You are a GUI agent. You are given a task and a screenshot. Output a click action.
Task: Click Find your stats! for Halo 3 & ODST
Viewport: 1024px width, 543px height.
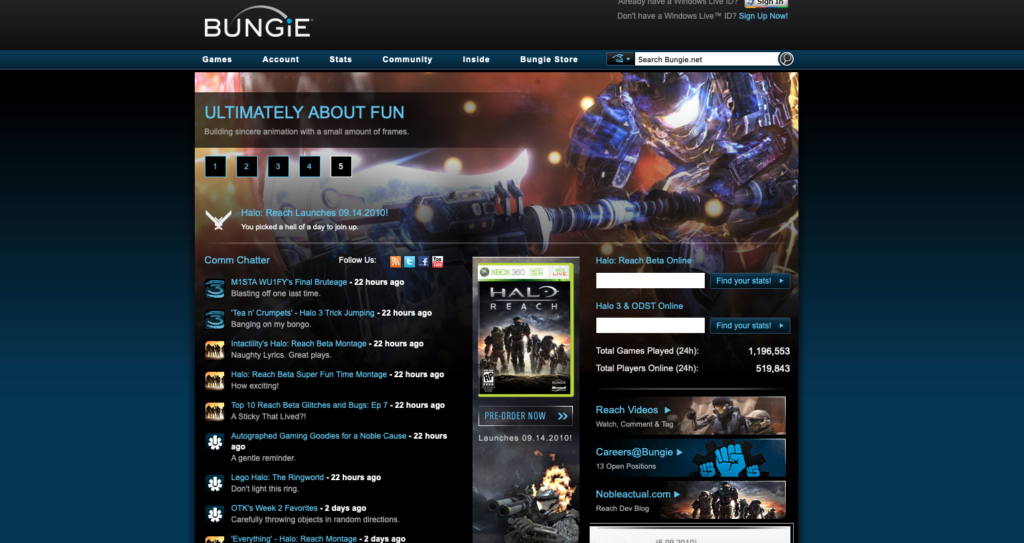coord(750,325)
